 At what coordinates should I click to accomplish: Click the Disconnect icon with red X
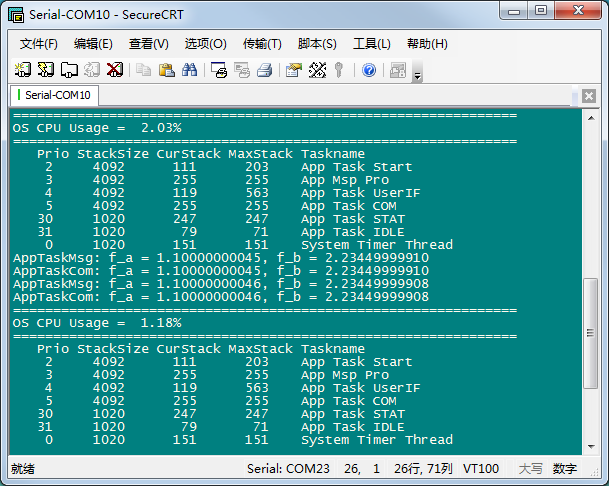115,70
